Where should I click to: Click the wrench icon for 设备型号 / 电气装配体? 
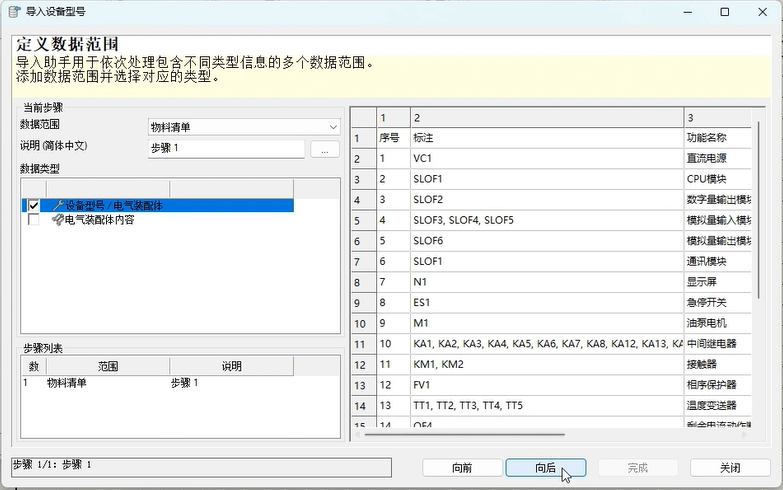[58, 205]
